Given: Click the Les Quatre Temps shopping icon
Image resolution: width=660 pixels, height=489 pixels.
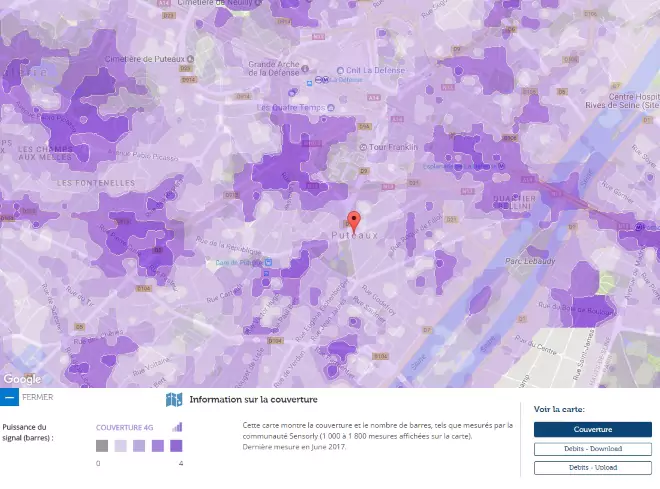Looking at the screenshot, I should tap(331, 108).
